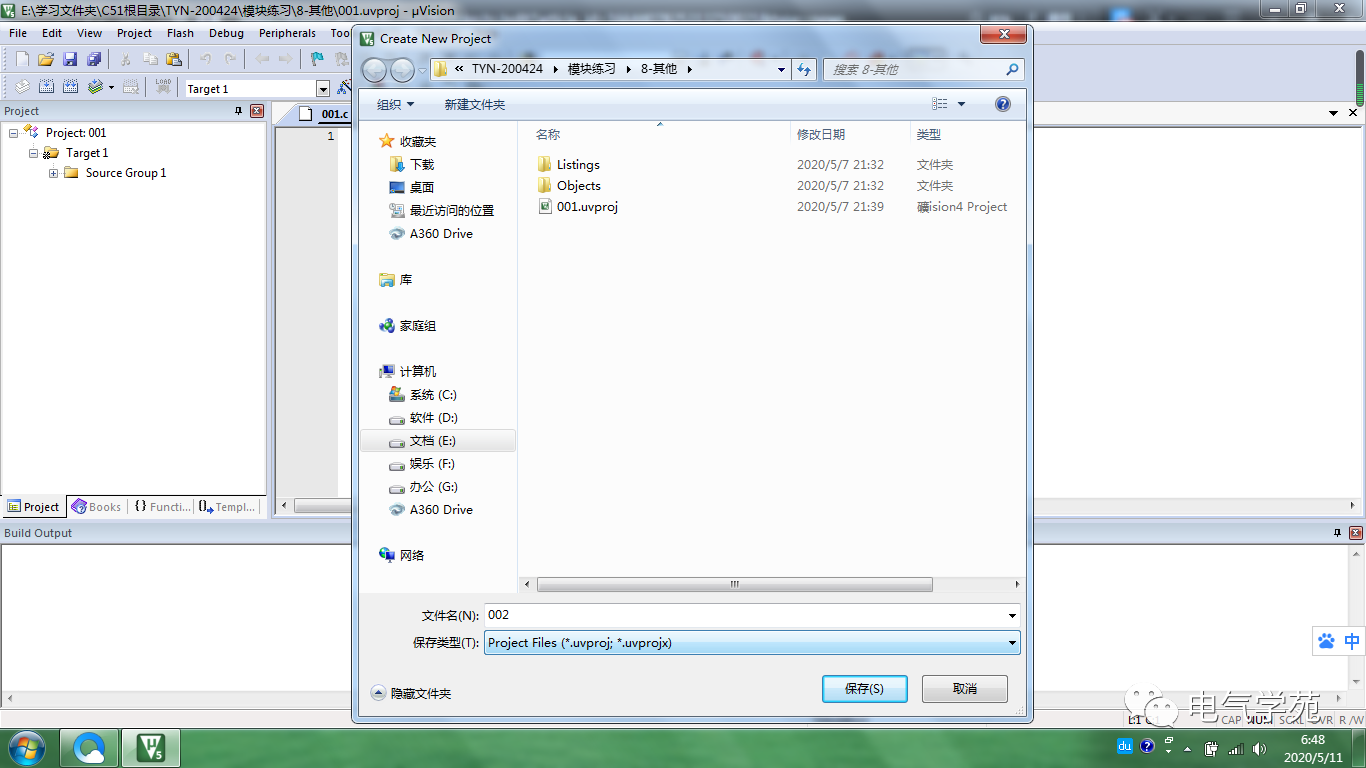Click 新建文件夹 to create a folder

(x=475, y=105)
